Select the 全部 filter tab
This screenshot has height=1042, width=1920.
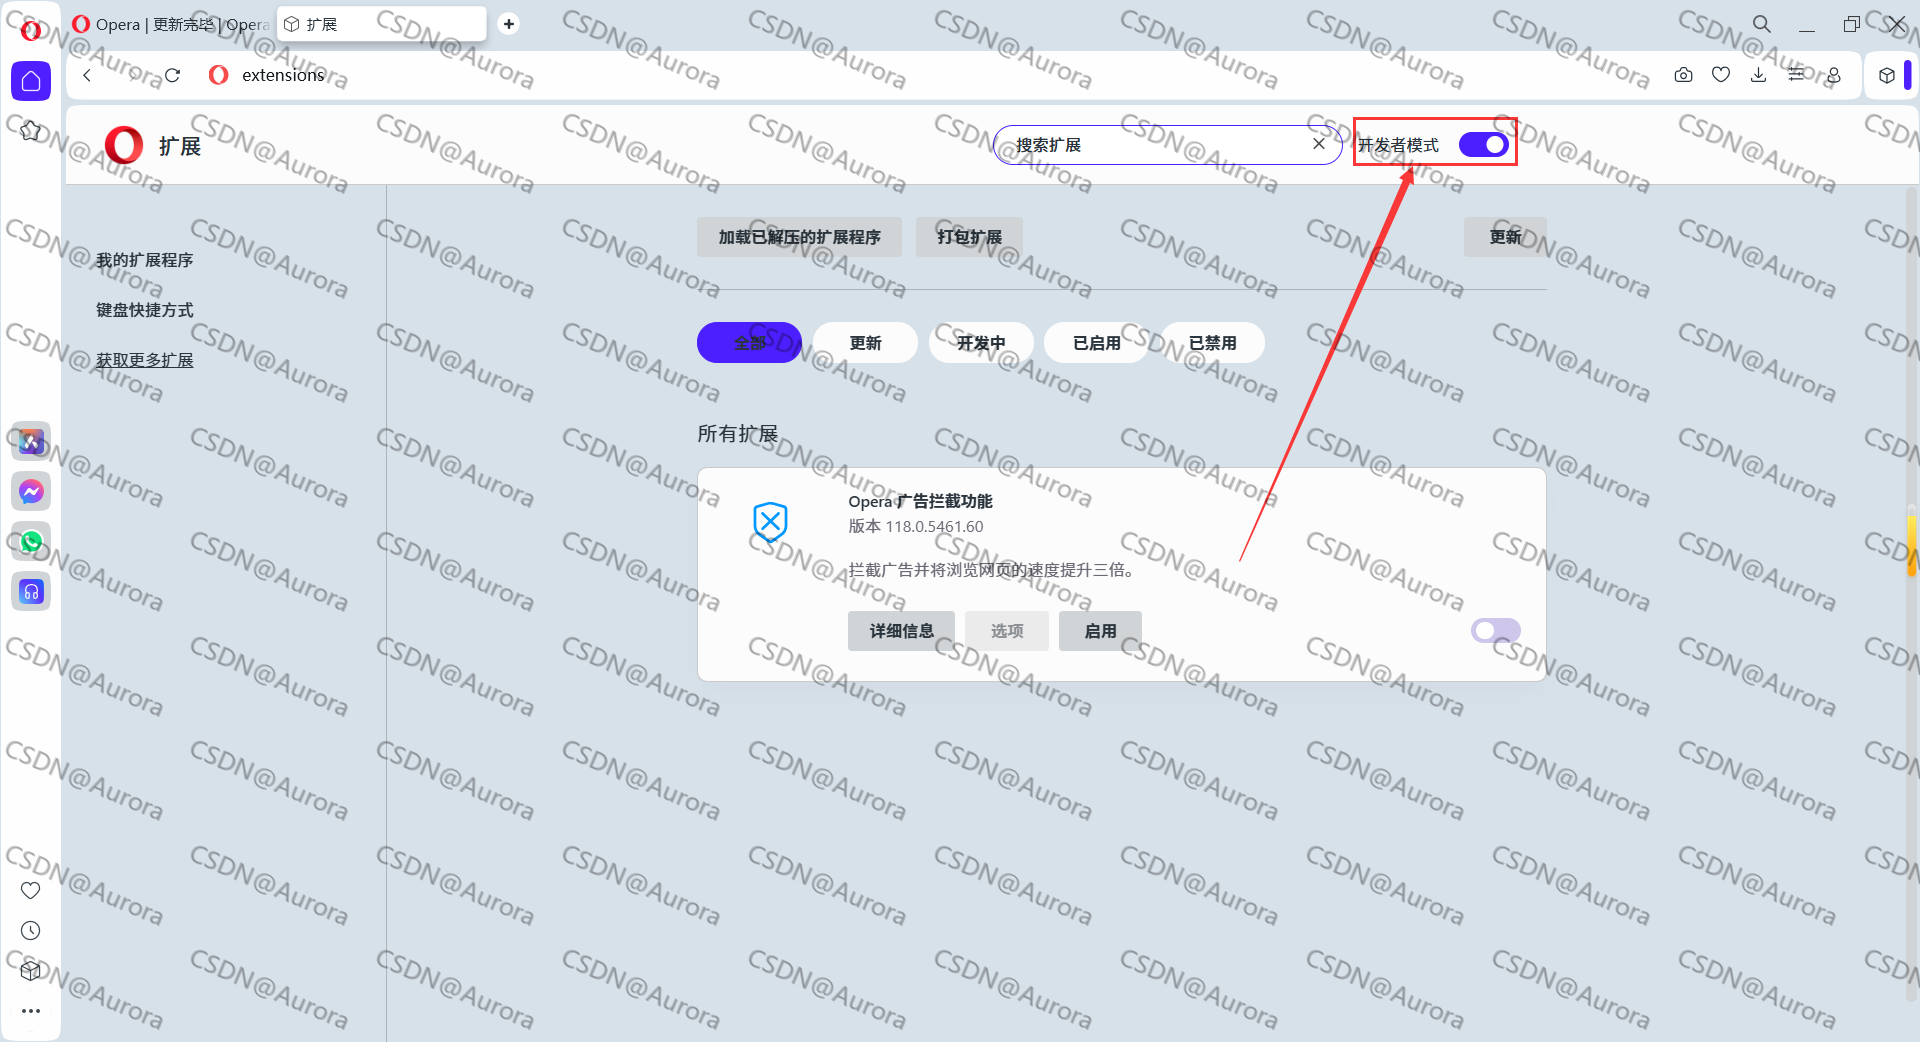pos(750,343)
